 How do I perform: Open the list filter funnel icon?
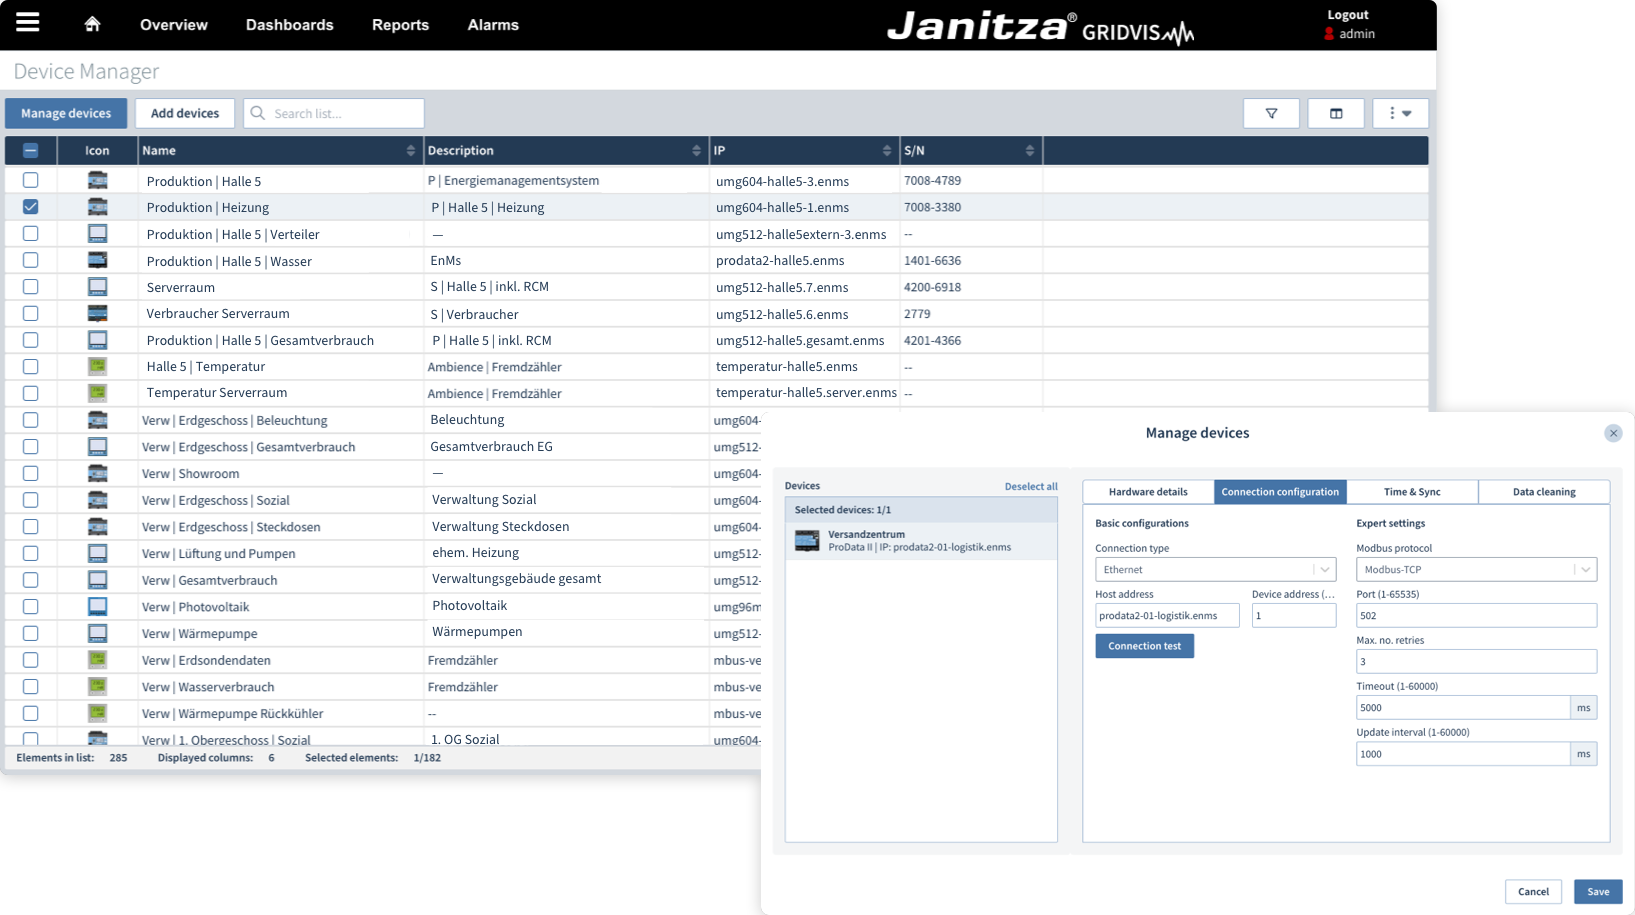point(1271,113)
